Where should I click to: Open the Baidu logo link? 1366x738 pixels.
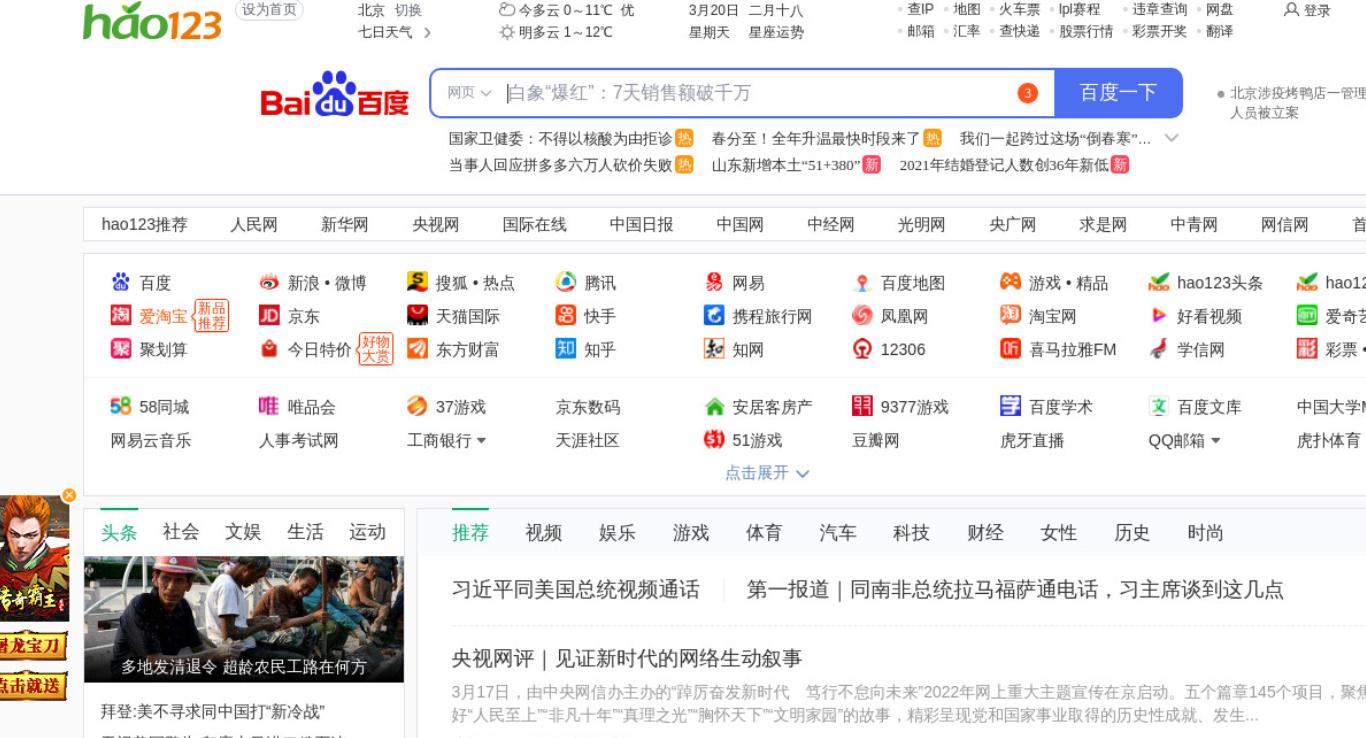335,94
